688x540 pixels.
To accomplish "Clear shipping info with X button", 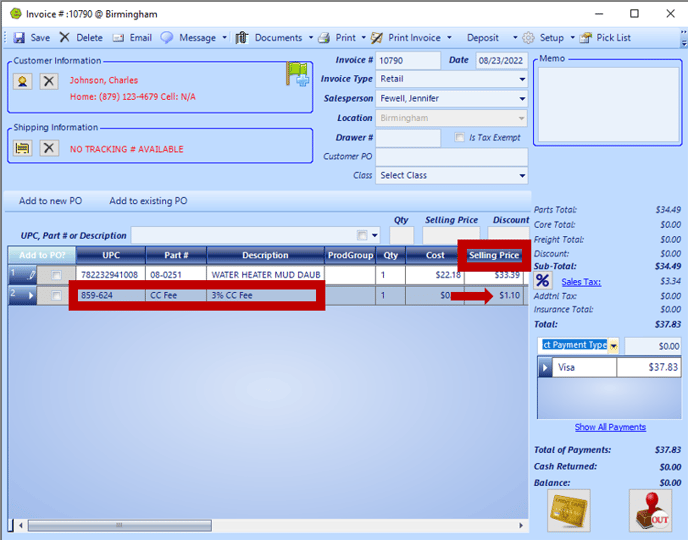I will 49,148.
